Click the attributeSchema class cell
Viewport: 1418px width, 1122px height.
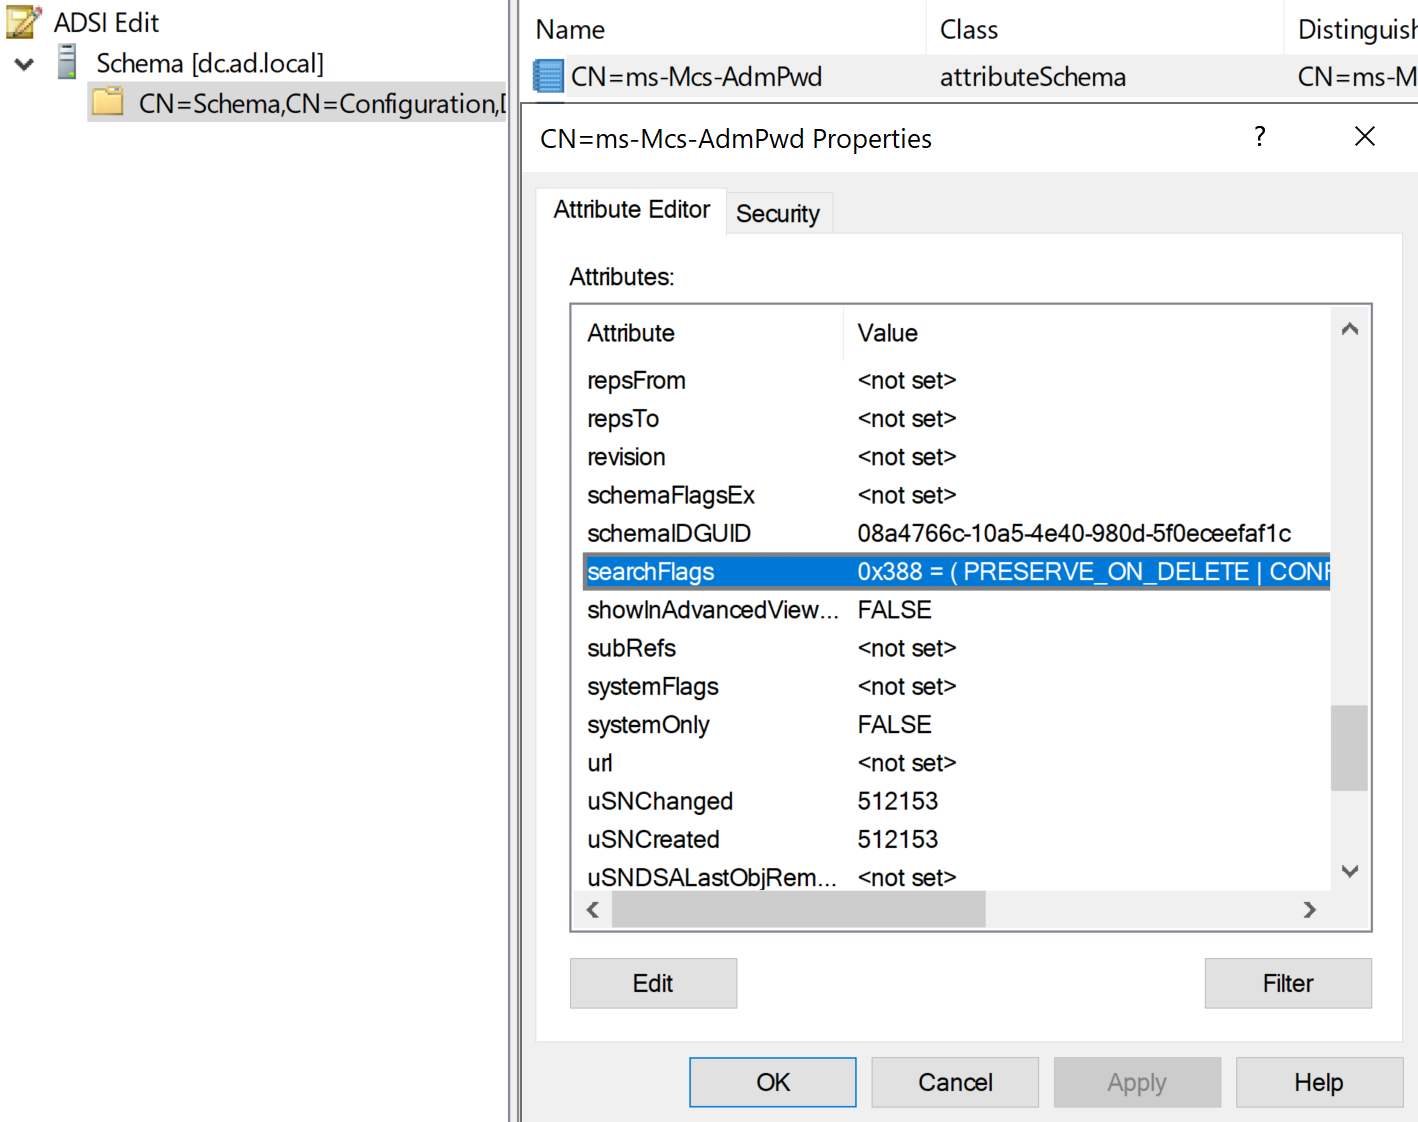click(x=1032, y=76)
